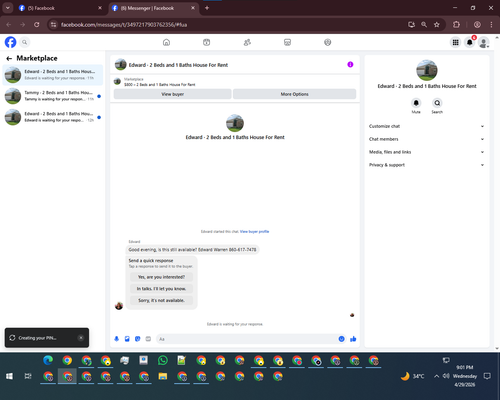Open the emoji picker in message field
Viewport: 500px width, 400px height.
(x=341, y=339)
